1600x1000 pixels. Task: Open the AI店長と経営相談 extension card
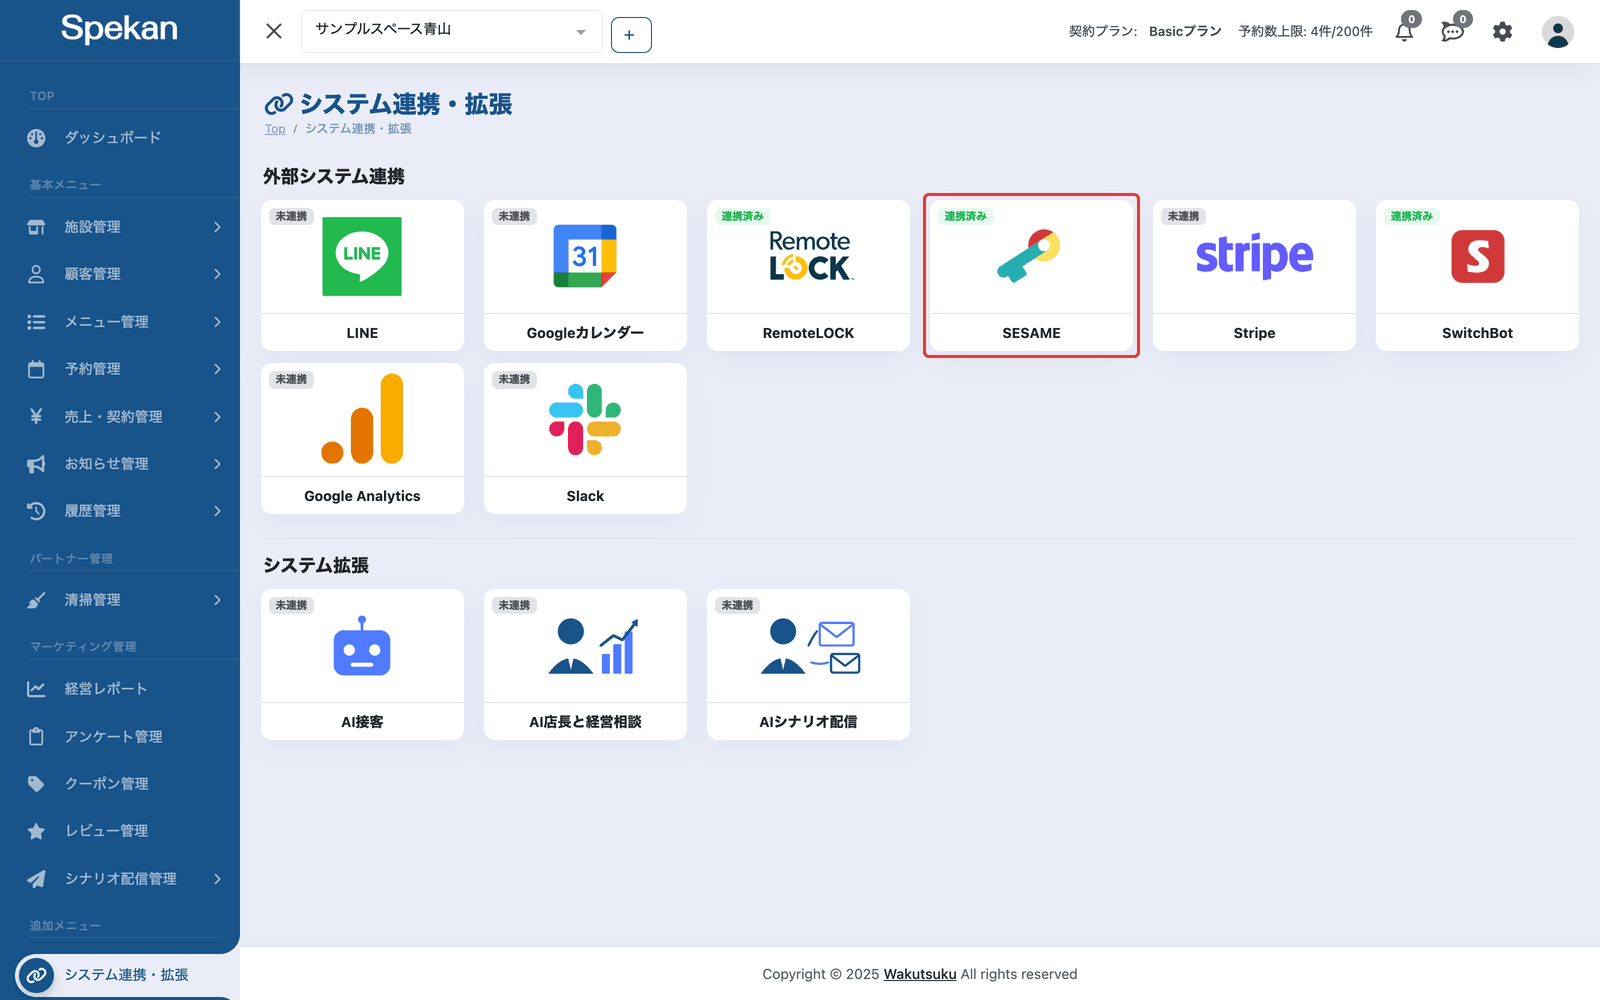click(x=585, y=664)
